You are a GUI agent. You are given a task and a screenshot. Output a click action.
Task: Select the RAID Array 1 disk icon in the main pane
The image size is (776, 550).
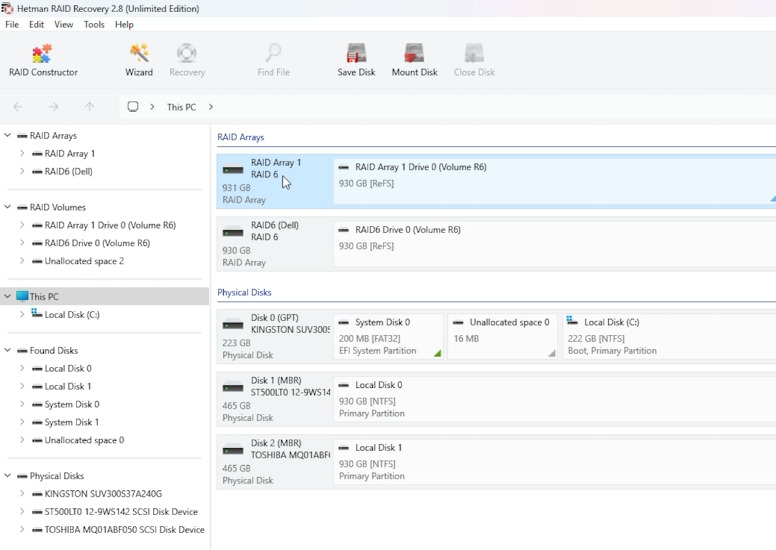(233, 170)
